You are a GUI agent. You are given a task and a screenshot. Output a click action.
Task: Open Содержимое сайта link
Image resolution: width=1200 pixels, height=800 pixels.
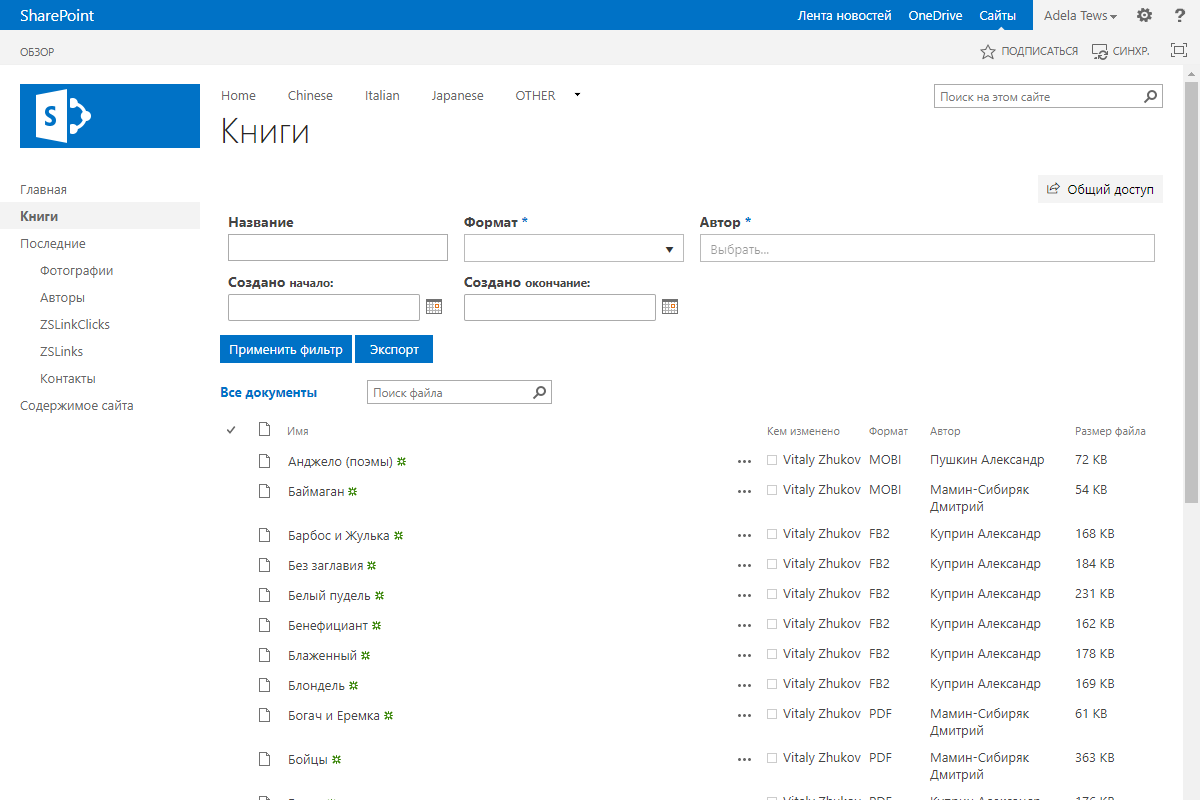pyautogui.click(x=76, y=406)
